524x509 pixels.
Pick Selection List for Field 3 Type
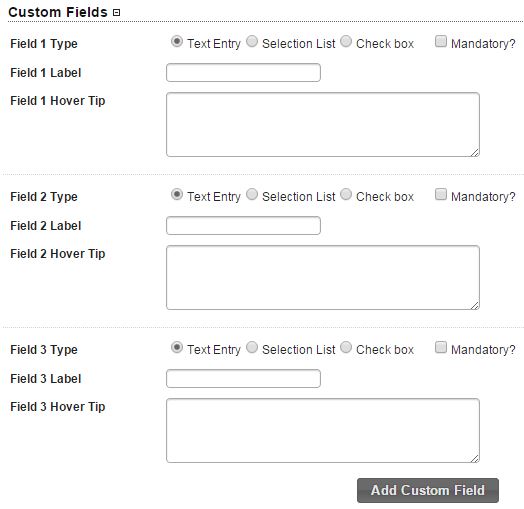click(252, 348)
